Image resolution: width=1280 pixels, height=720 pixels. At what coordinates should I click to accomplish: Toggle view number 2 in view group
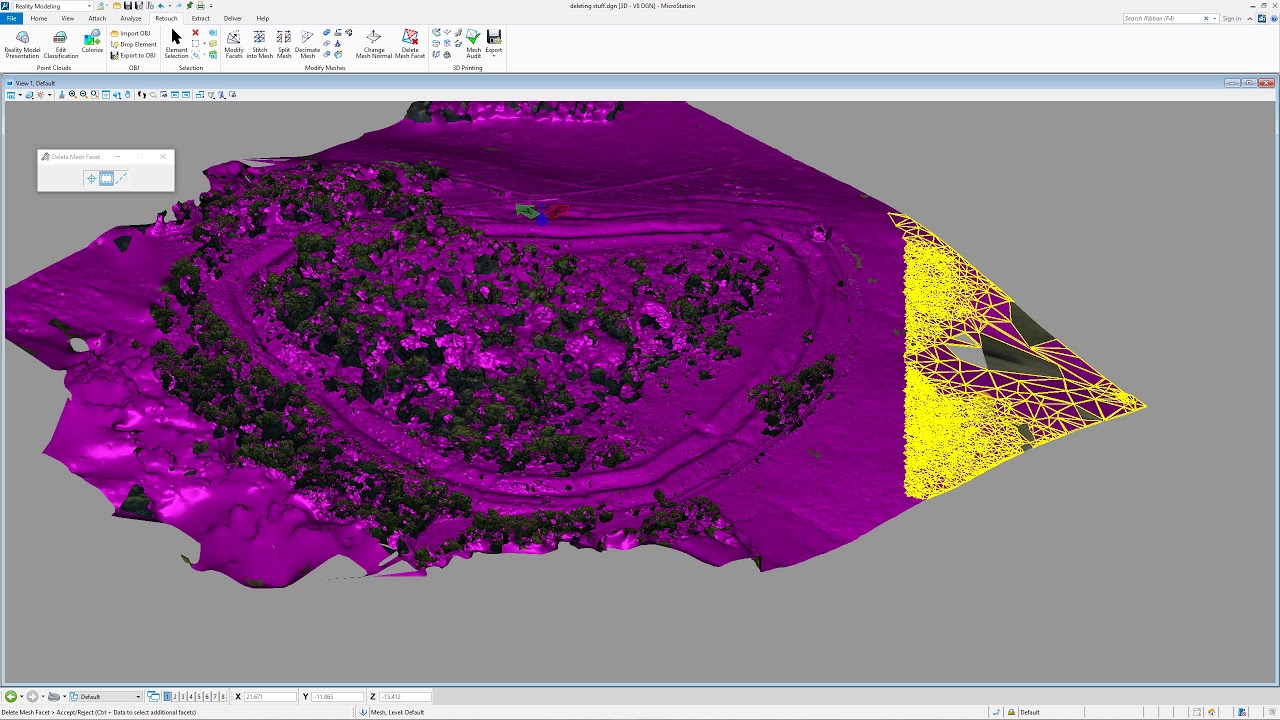click(x=175, y=697)
